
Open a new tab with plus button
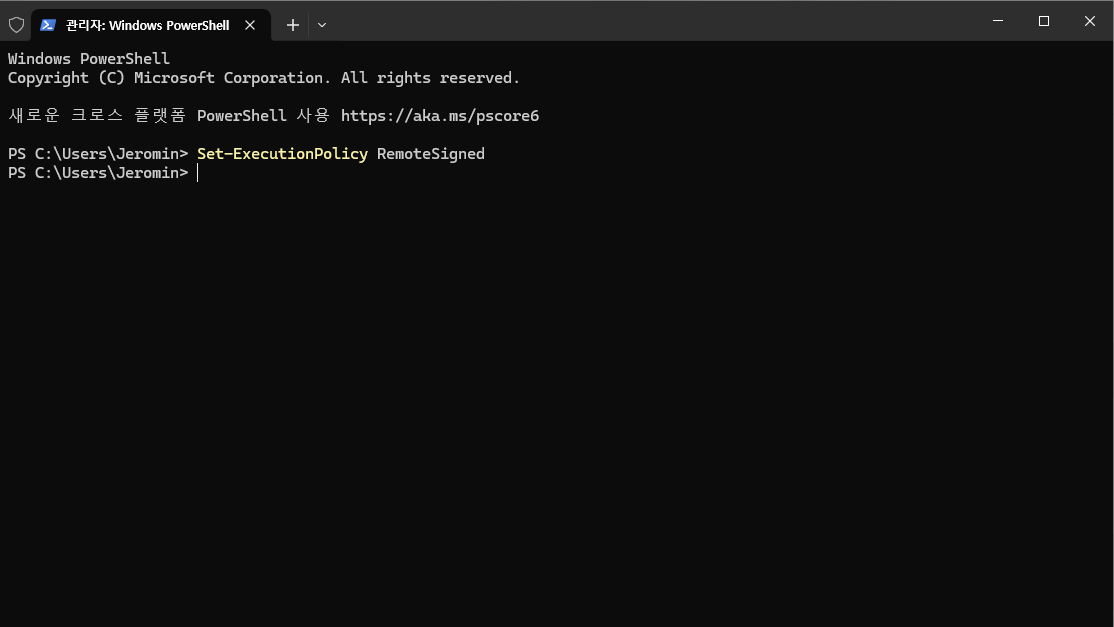pyautogui.click(x=293, y=25)
